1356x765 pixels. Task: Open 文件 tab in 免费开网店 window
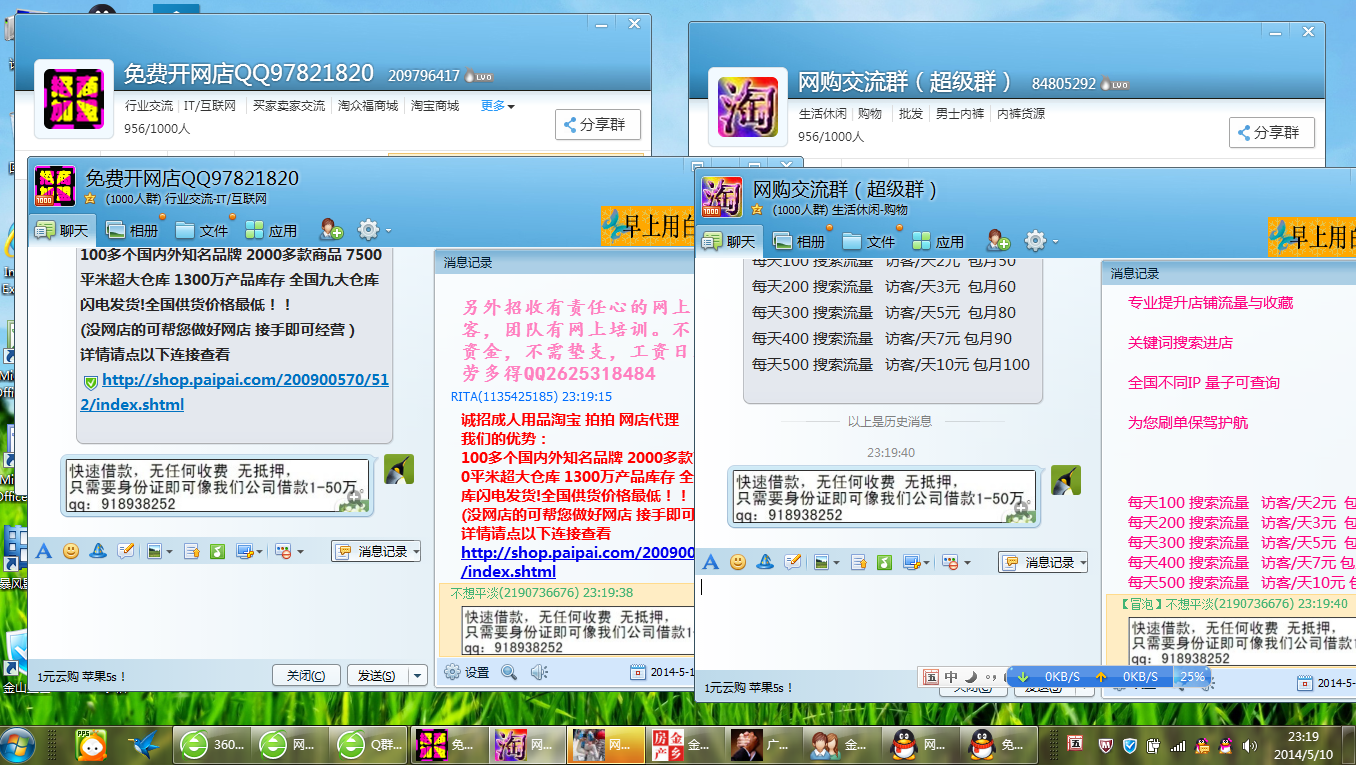(201, 230)
